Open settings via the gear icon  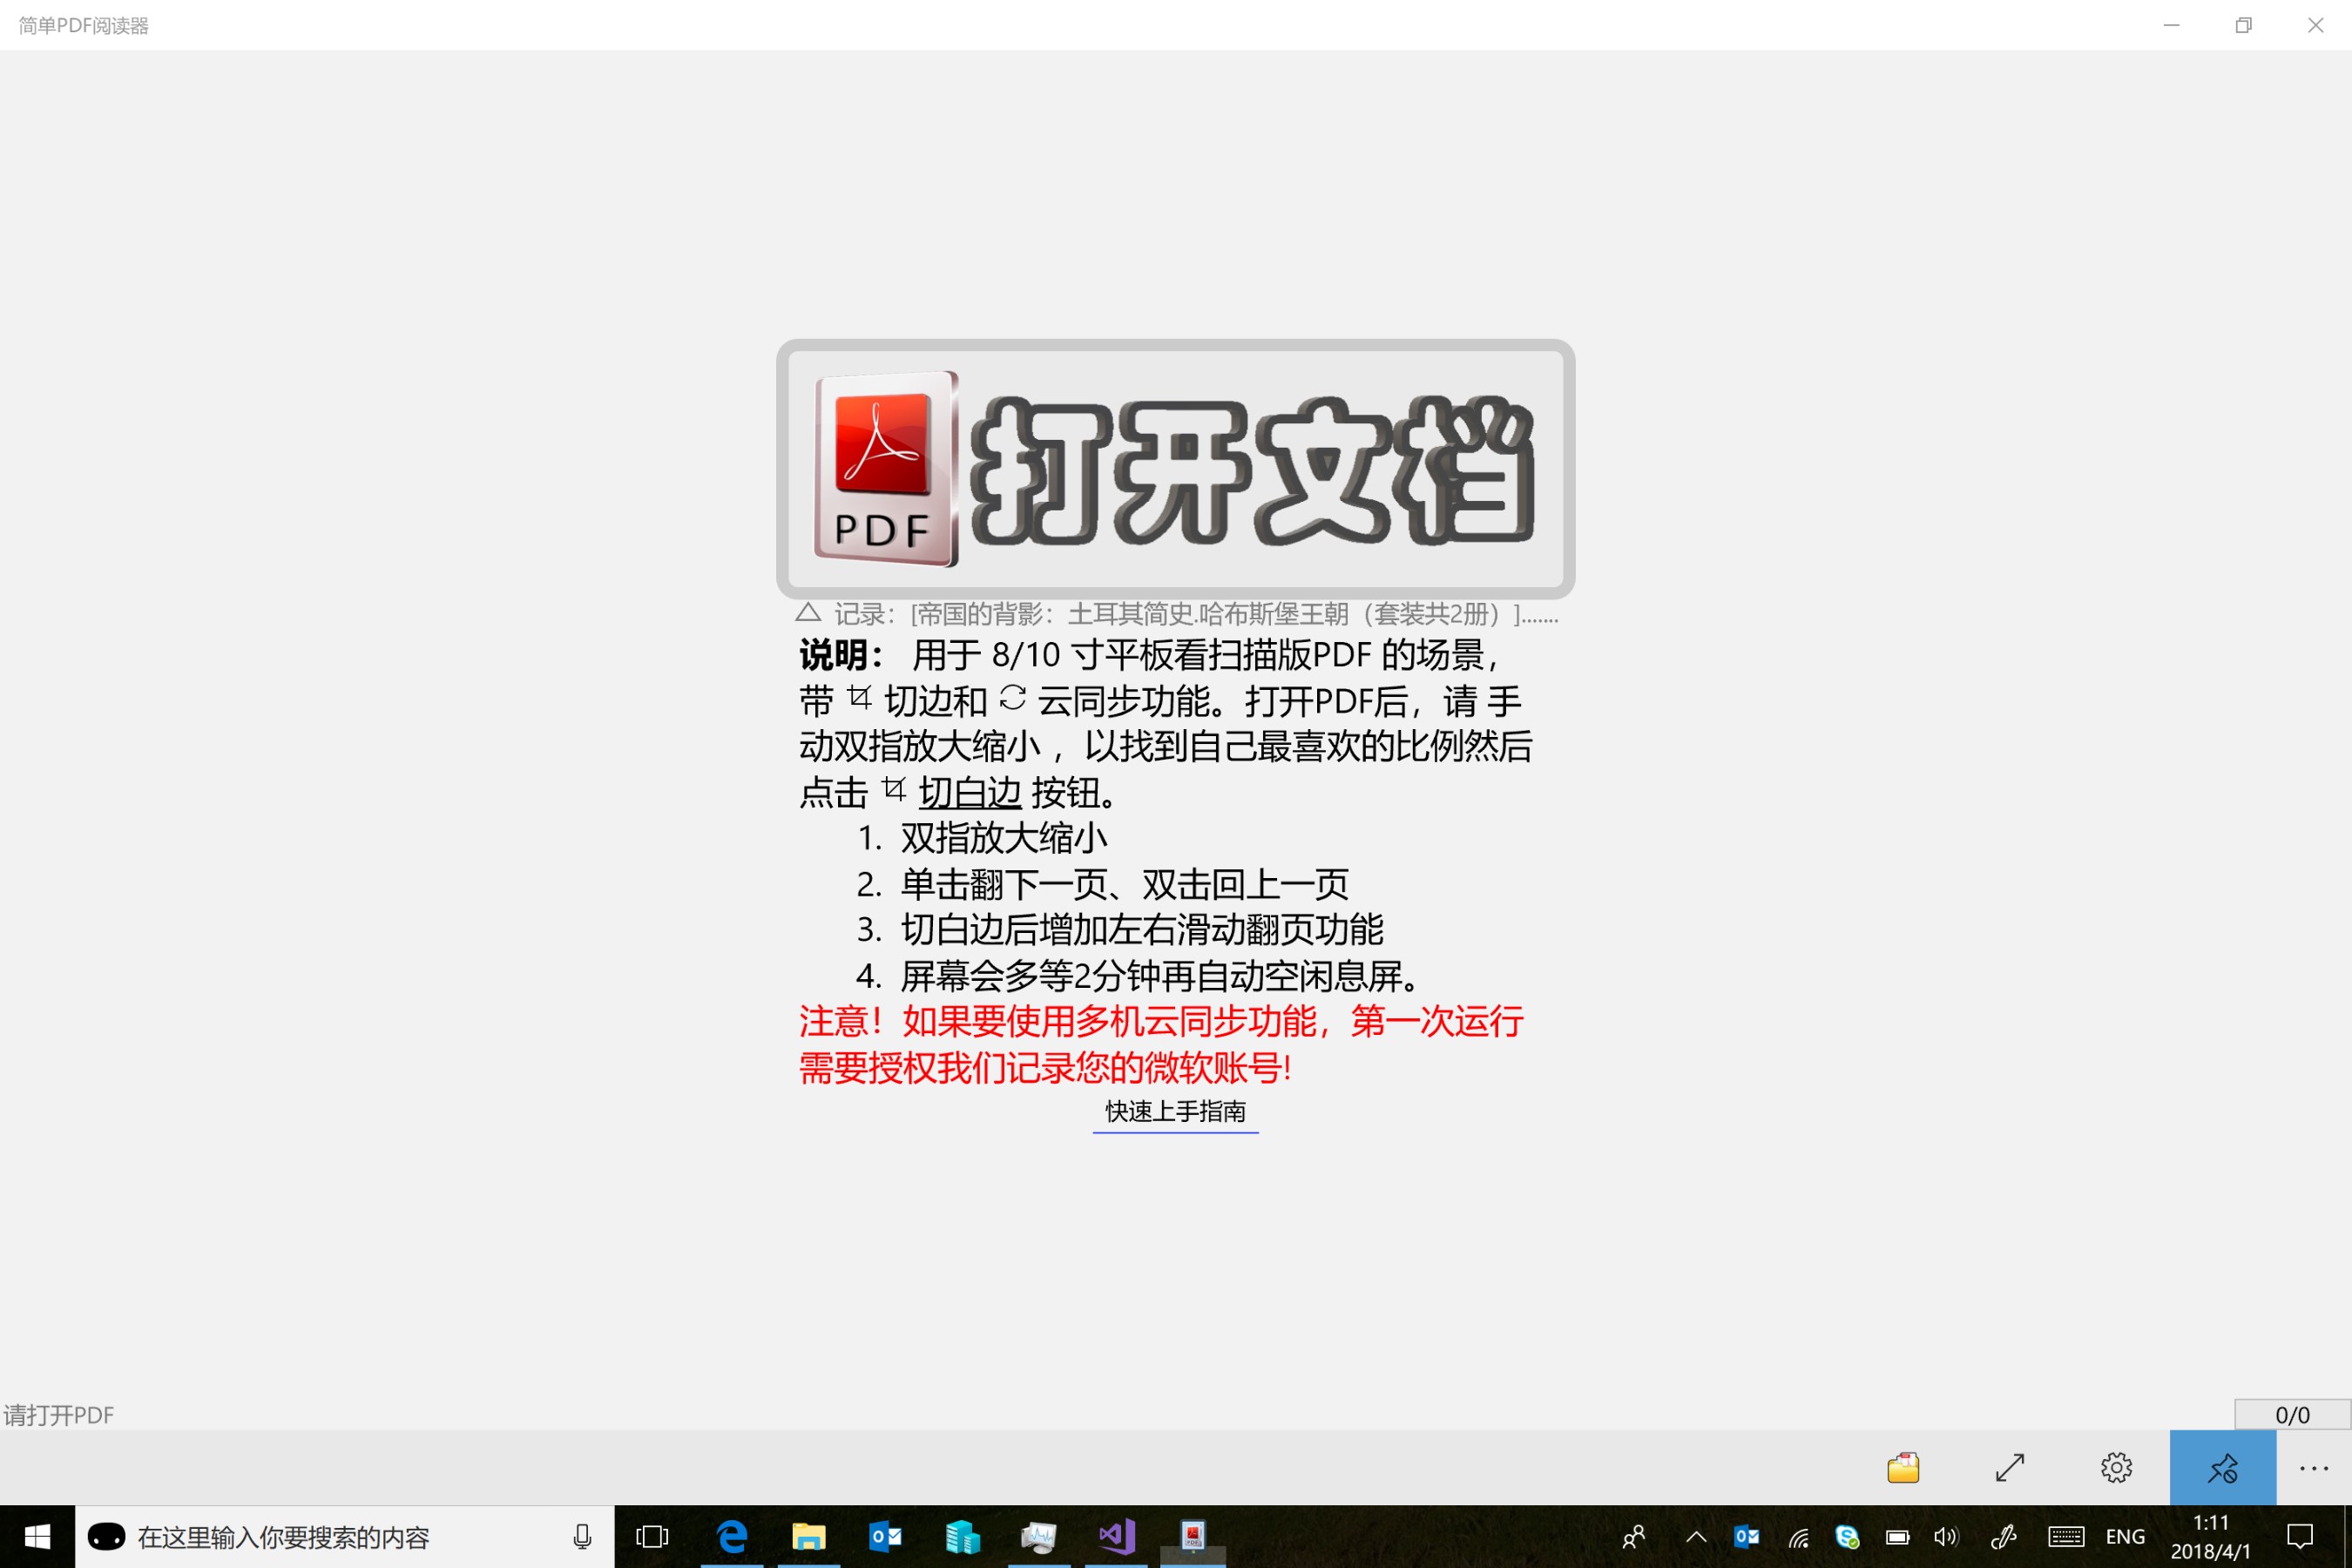point(2116,1468)
